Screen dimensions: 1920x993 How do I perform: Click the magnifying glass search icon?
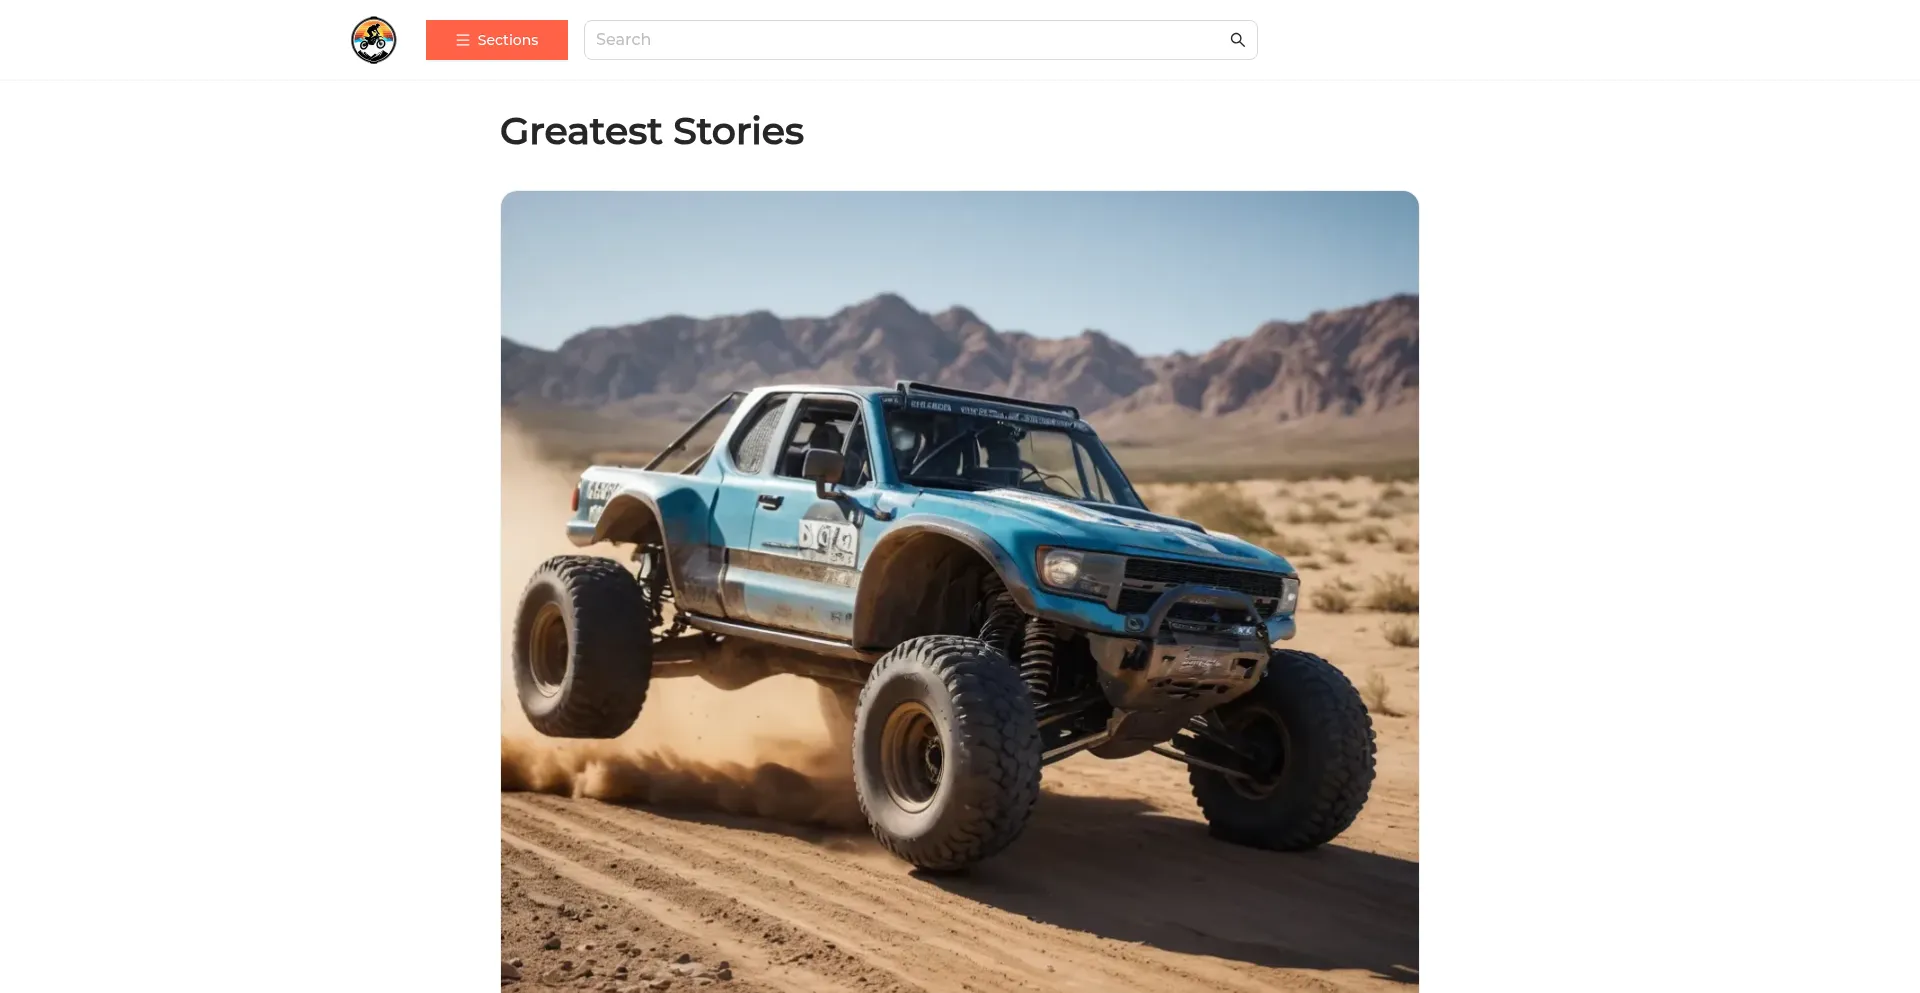pos(1237,40)
